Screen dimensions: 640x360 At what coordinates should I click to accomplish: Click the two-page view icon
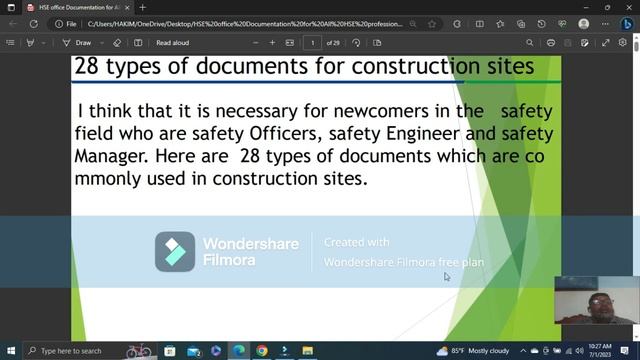(377, 42)
